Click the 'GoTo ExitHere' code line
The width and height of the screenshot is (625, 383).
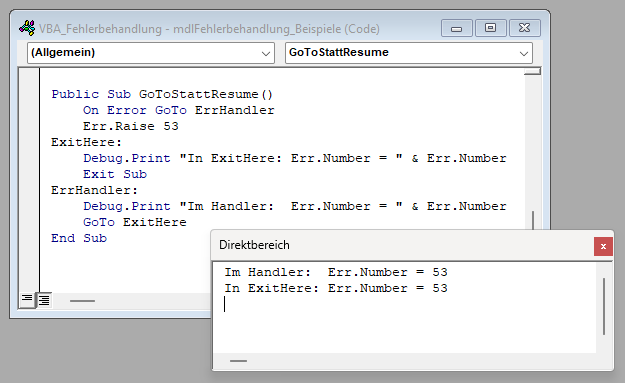(x=135, y=222)
